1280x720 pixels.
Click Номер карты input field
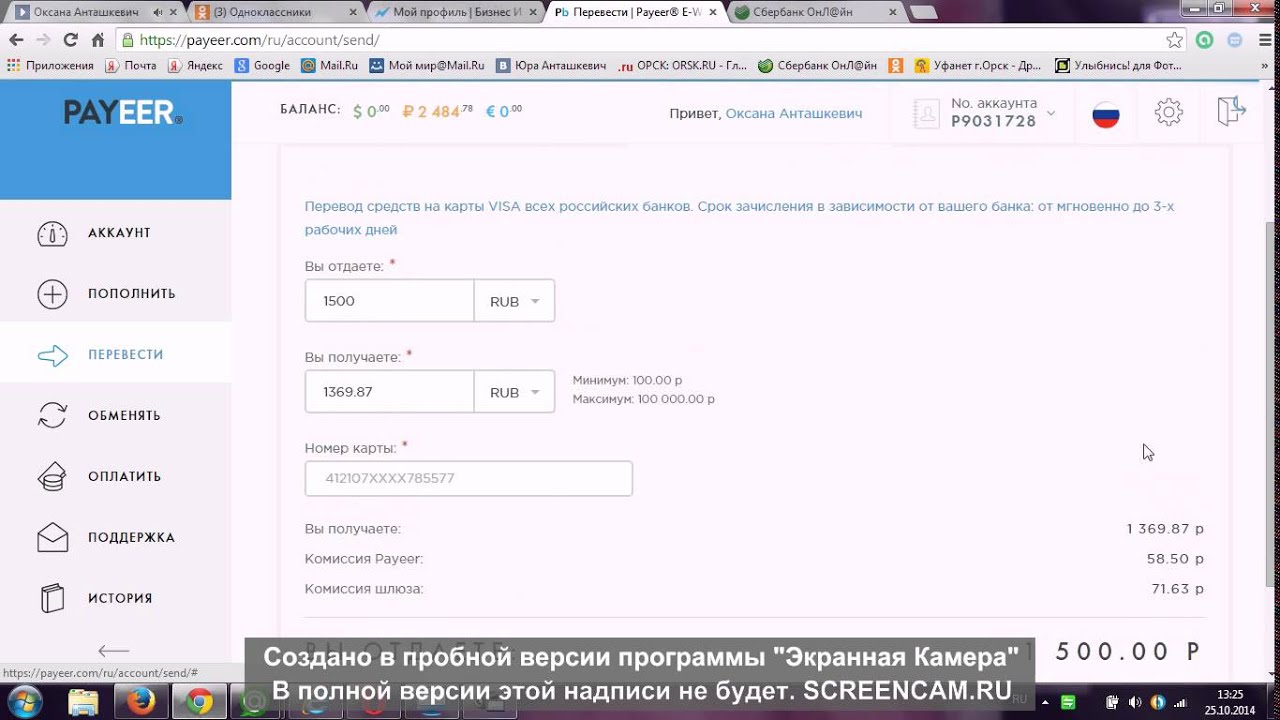468,478
